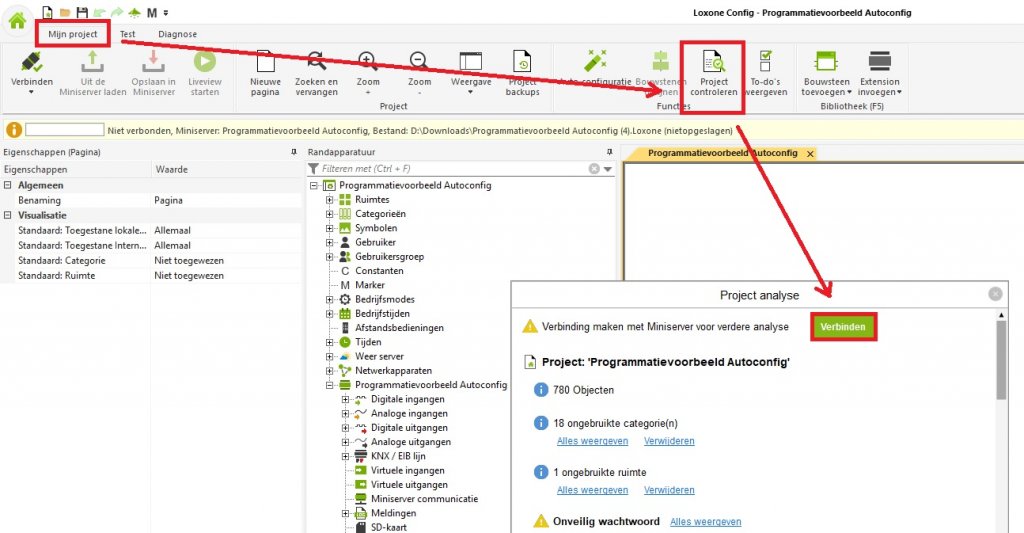Close the Programmatievoorbeeld Autoconfig page tab

(810, 153)
